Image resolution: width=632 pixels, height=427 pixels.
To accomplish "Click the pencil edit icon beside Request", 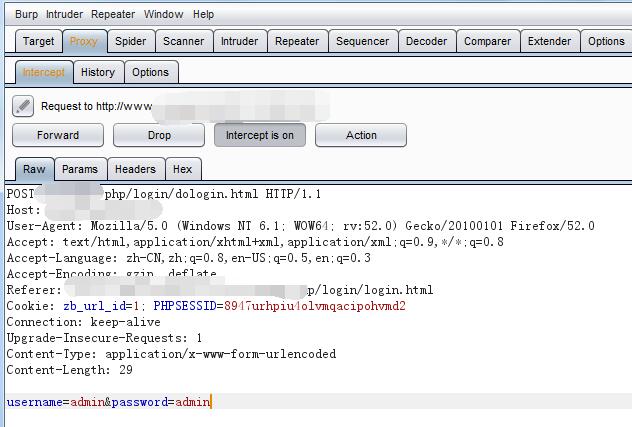I will click(x=24, y=106).
